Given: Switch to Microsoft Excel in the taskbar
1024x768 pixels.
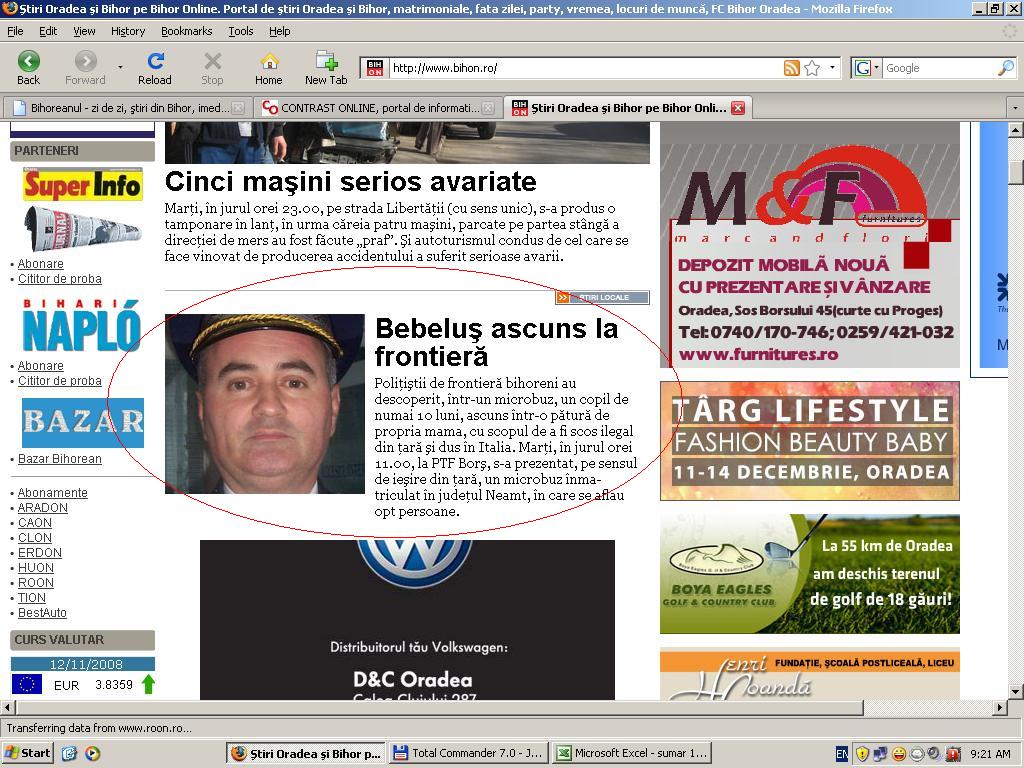Looking at the screenshot, I should click(632, 753).
